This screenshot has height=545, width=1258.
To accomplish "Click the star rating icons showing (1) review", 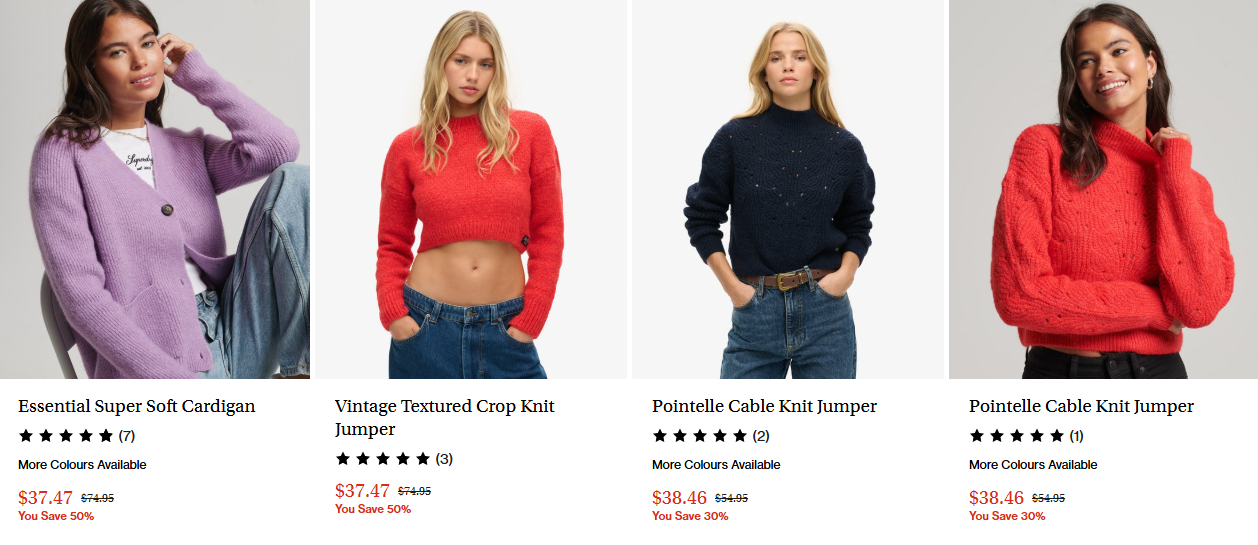I will click(x=1017, y=436).
